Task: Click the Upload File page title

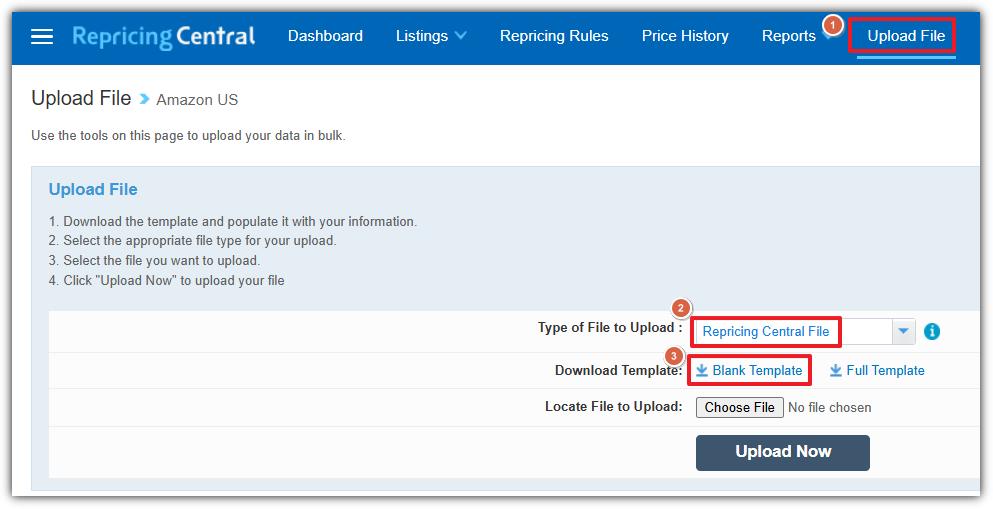Action: tap(81, 98)
